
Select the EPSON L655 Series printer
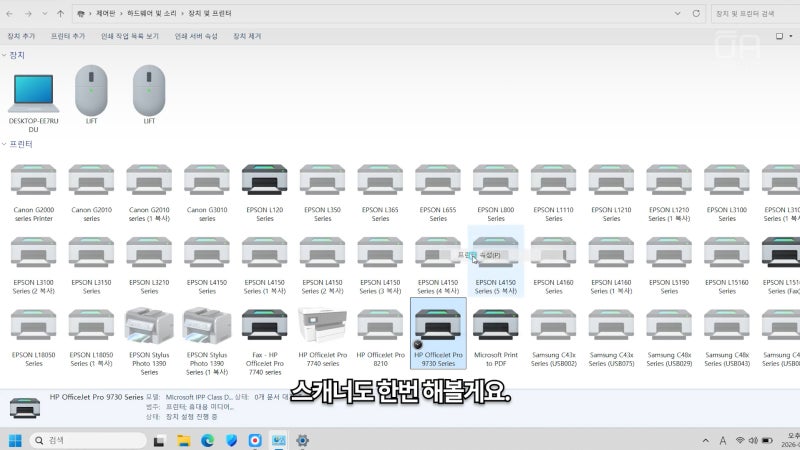click(x=438, y=192)
